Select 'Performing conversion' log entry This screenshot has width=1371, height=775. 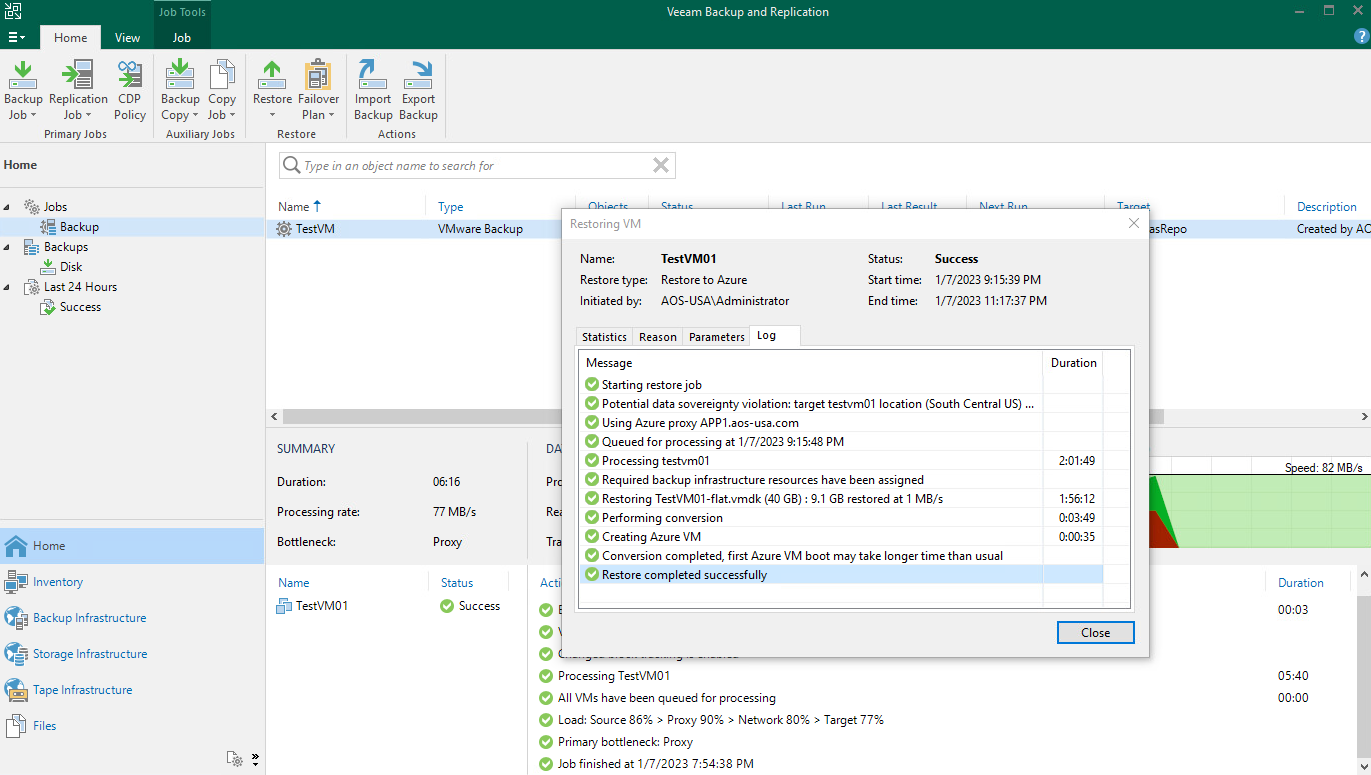click(x=841, y=518)
